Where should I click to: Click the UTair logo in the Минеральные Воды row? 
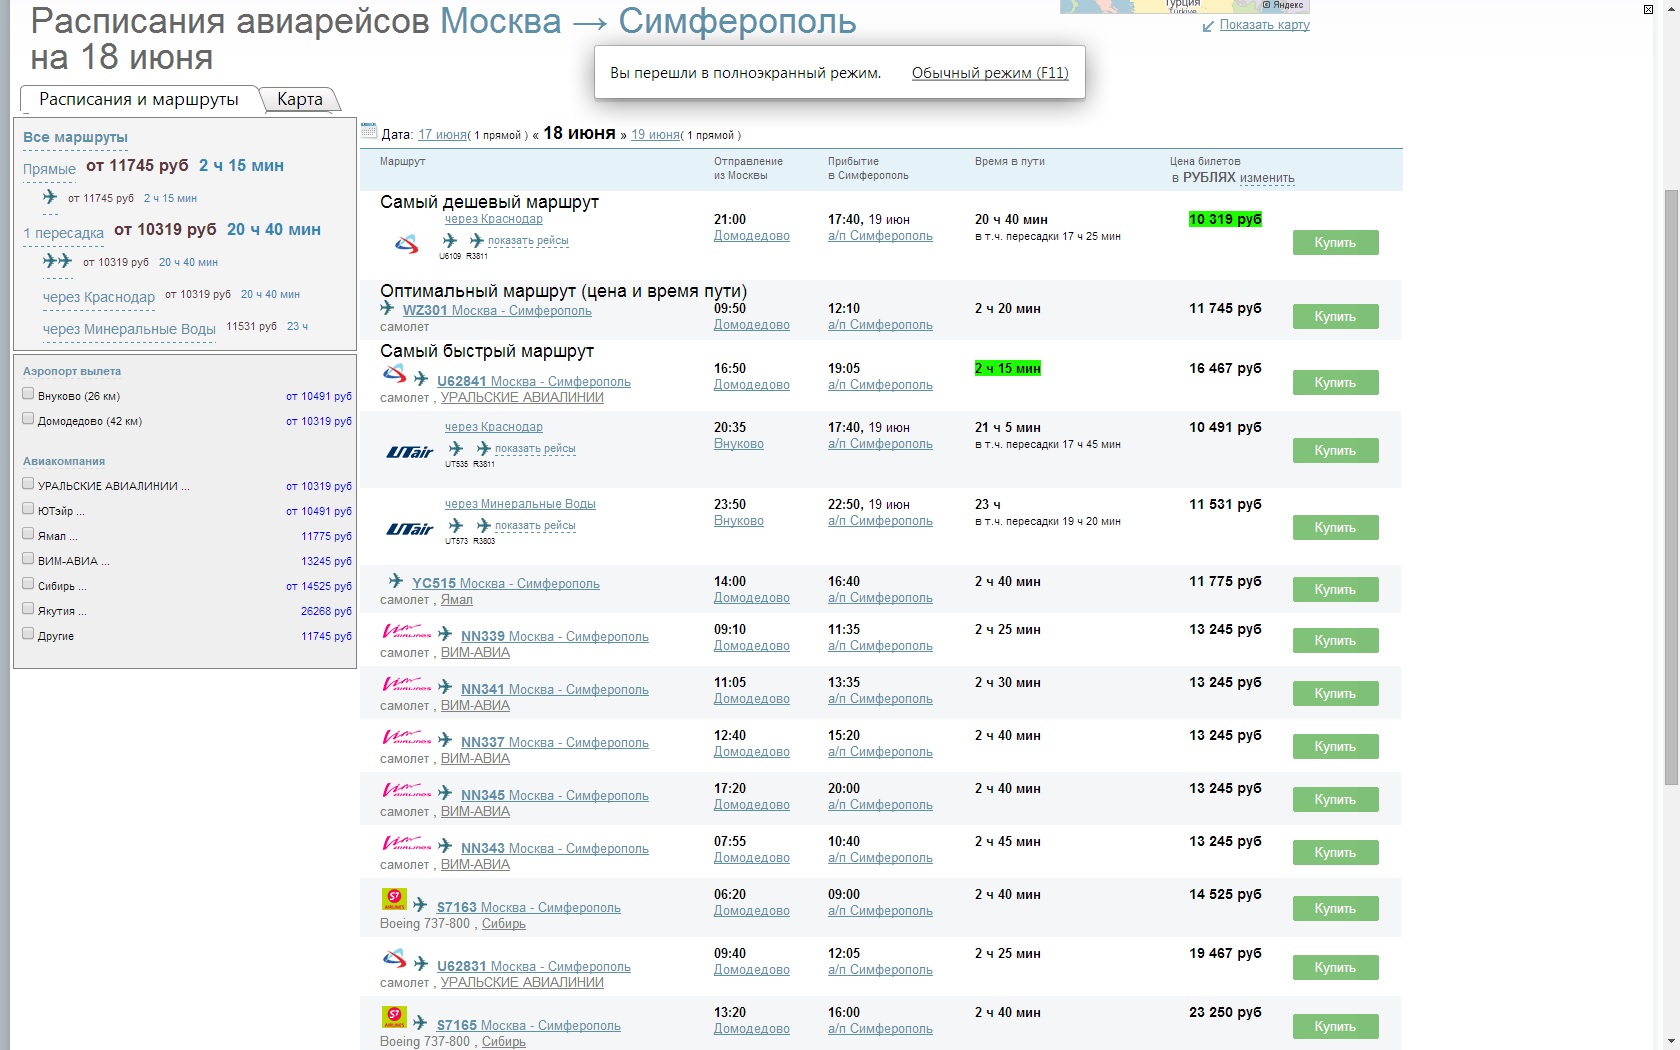click(x=410, y=529)
